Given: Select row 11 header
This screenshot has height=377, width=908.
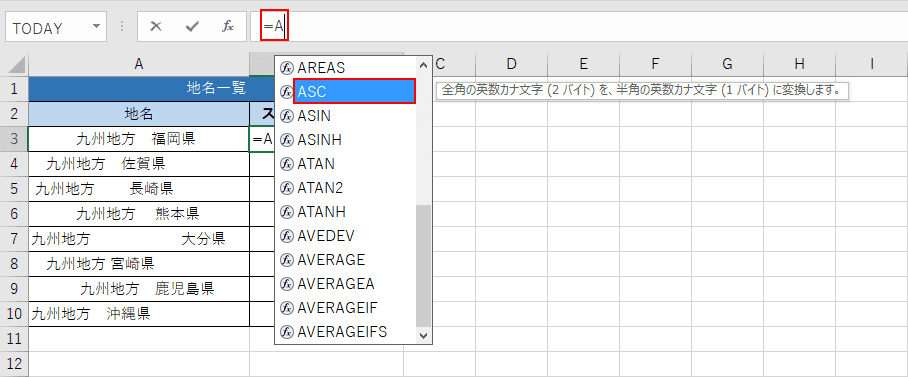Looking at the screenshot, I should tap(14, 339).
